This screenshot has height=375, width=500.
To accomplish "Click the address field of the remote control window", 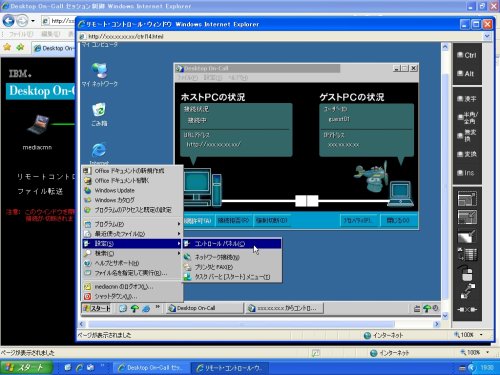I will tap(280, 36).
